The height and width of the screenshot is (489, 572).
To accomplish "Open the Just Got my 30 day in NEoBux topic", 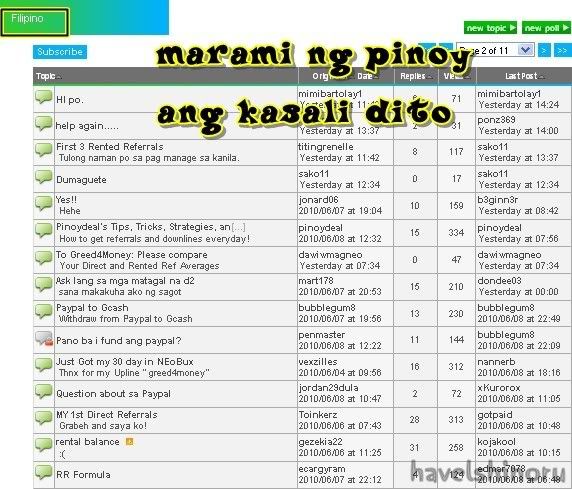I will coord(125,362).
